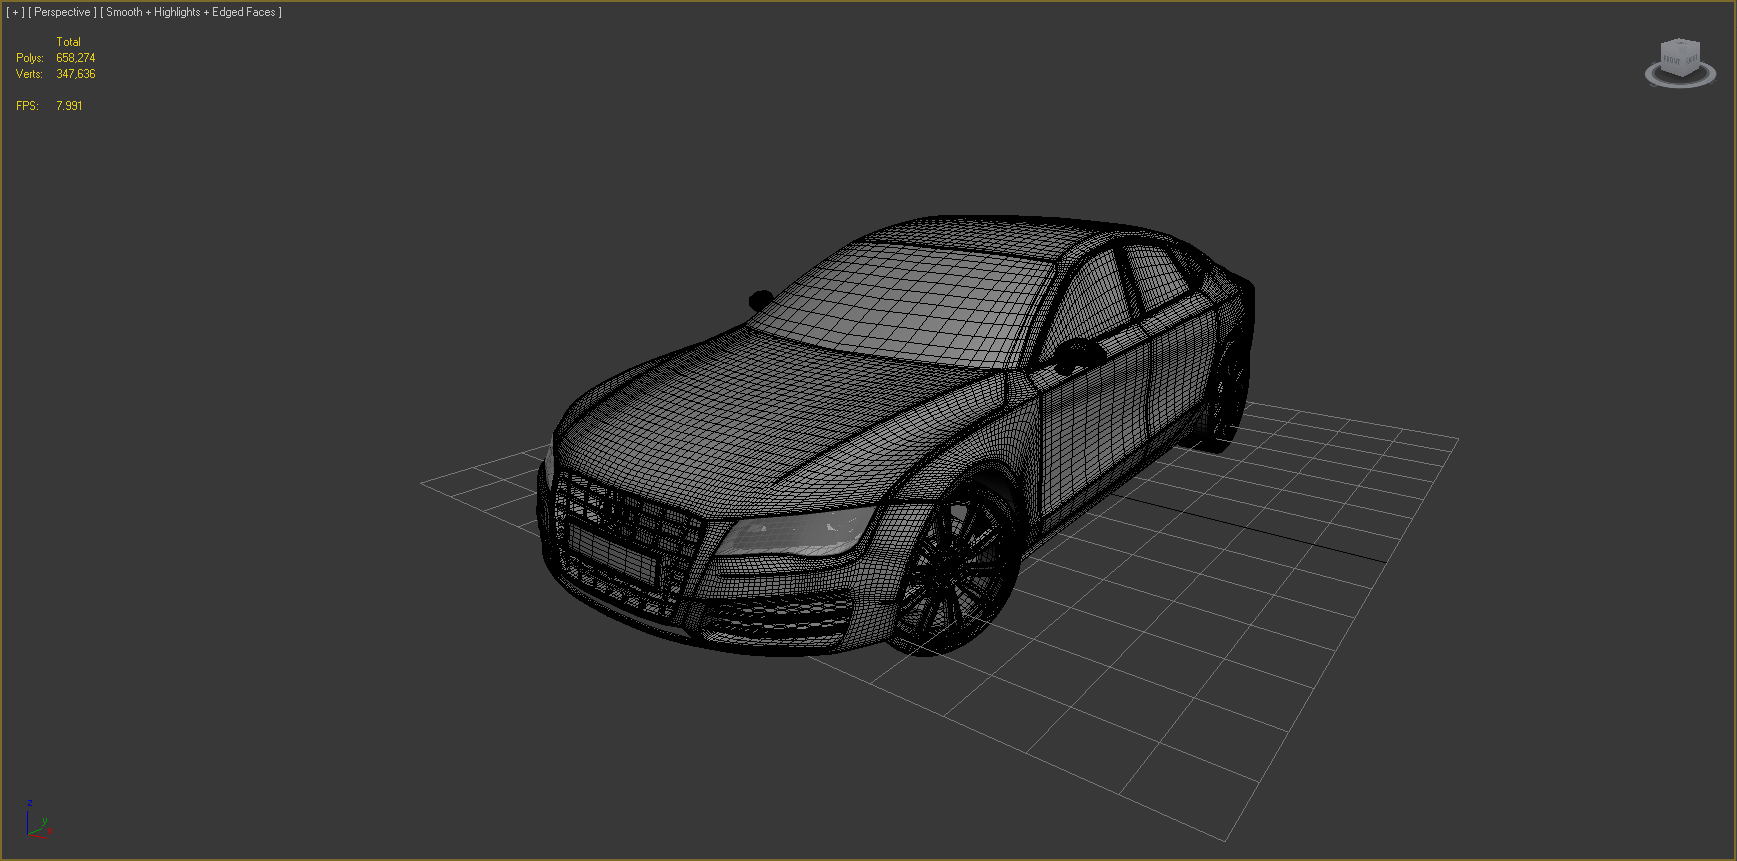Open the [+] viewport general menu

(15, 12)
